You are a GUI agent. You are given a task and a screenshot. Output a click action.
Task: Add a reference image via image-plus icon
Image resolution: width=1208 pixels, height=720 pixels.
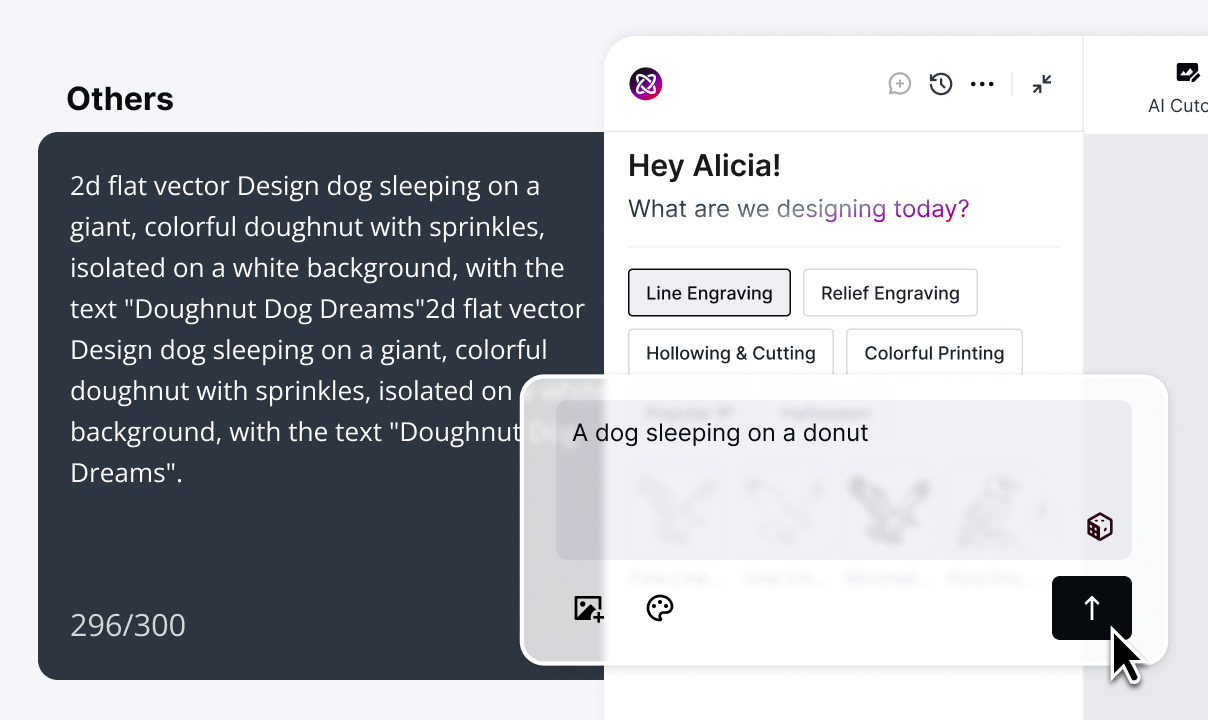(x=588, y=608)
